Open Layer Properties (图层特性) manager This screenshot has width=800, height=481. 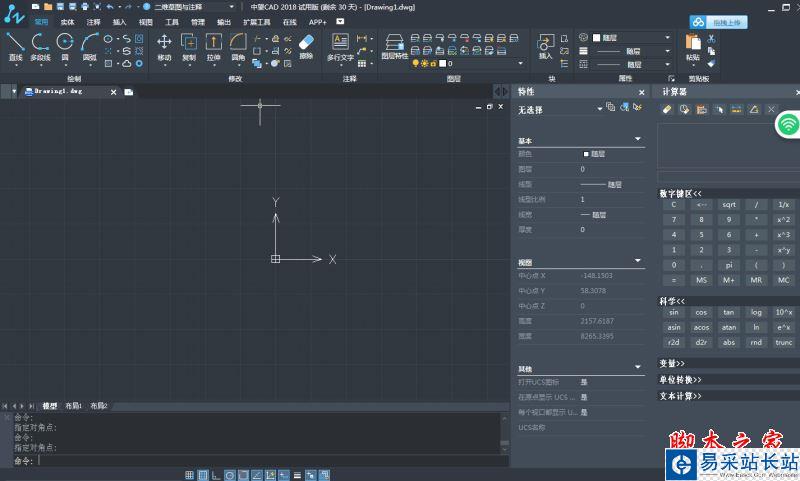point(394,46)
